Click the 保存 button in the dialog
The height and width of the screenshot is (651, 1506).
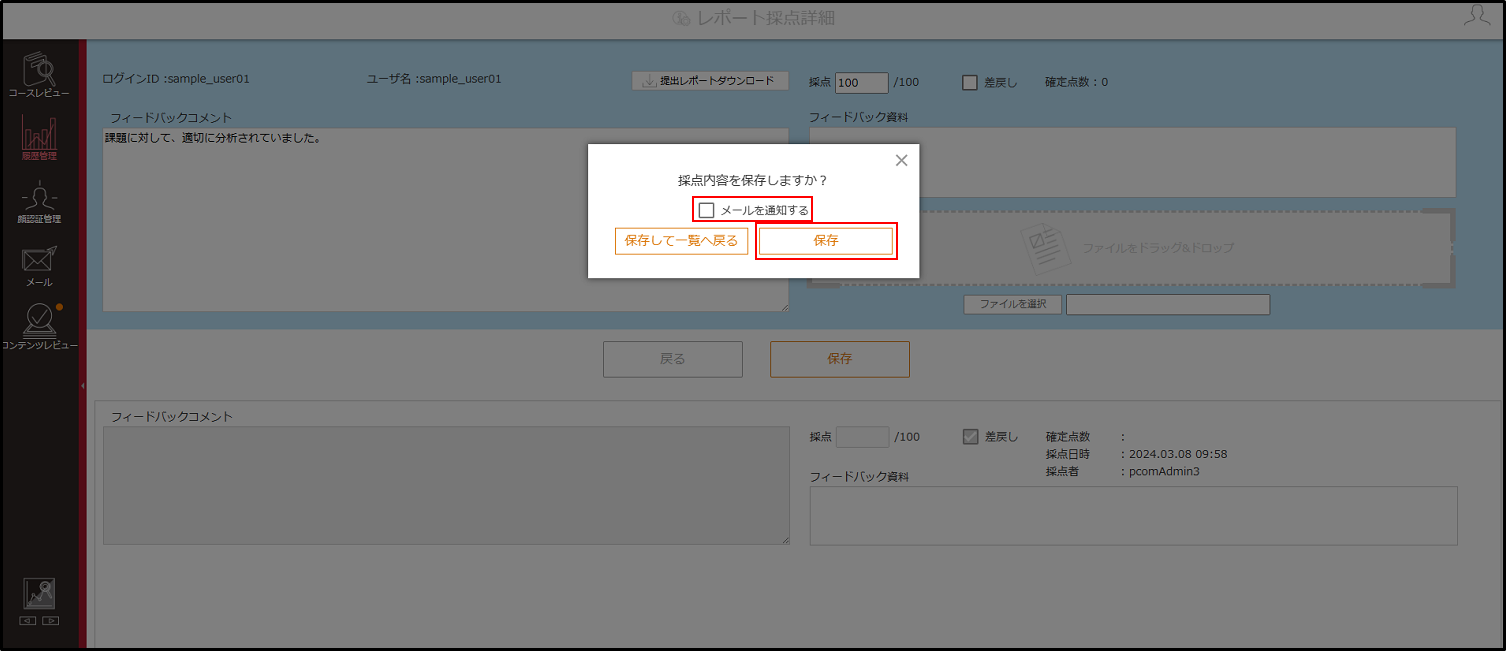(x=826, y=241)
